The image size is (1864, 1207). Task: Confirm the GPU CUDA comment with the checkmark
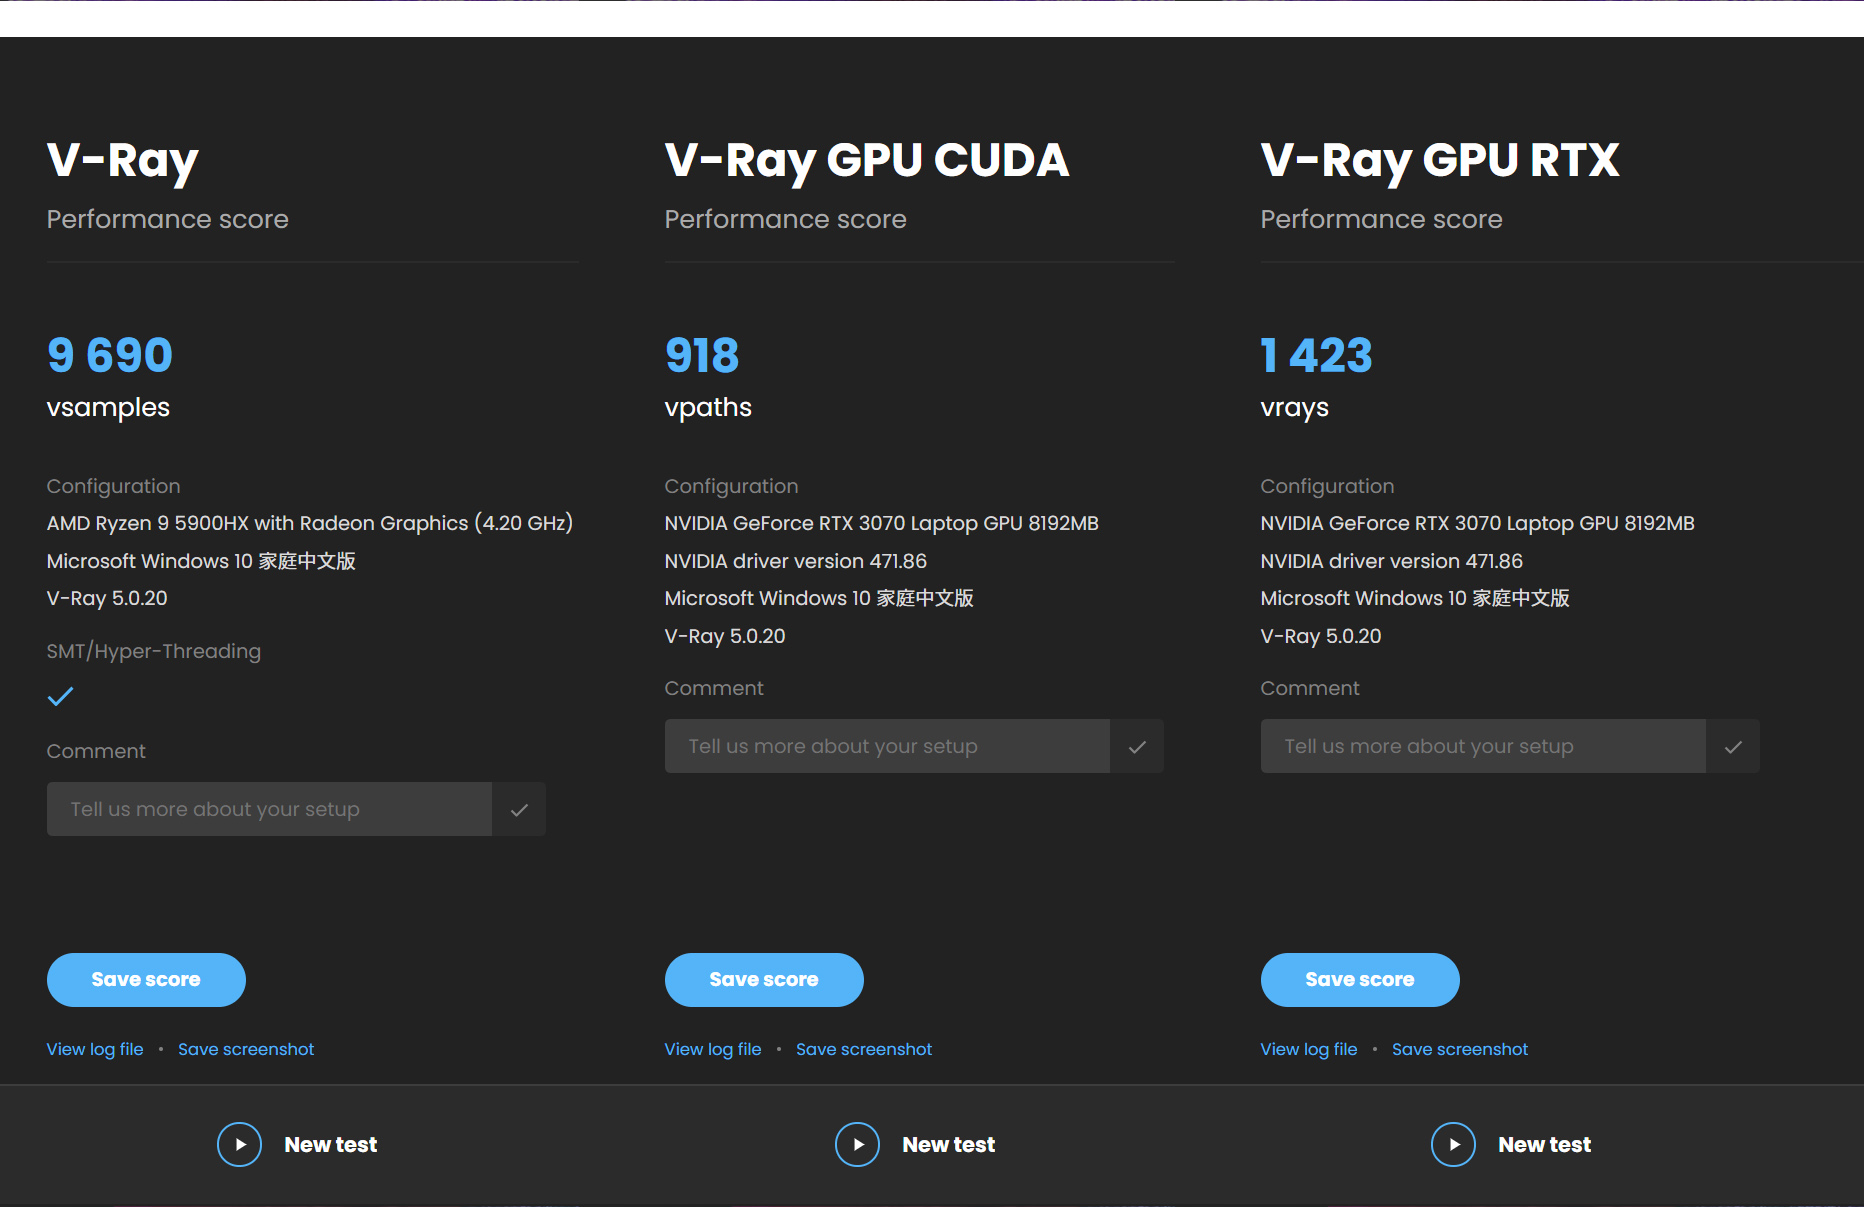coord(1137,746)
